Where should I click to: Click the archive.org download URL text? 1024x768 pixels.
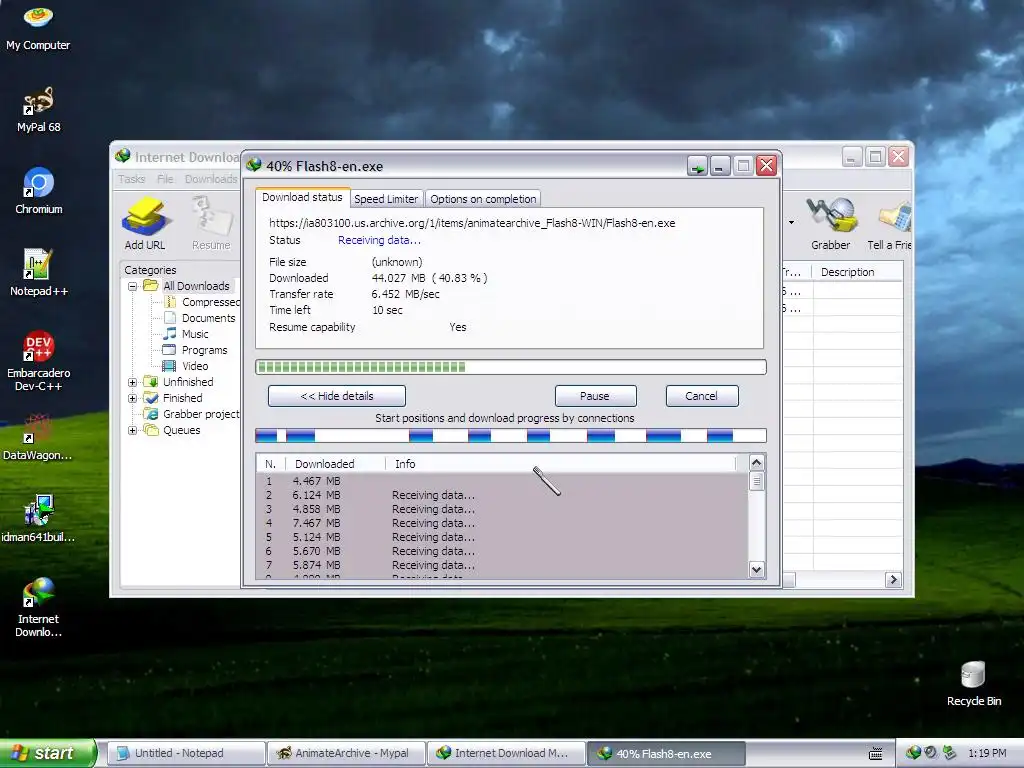click(x=472, y=223)
